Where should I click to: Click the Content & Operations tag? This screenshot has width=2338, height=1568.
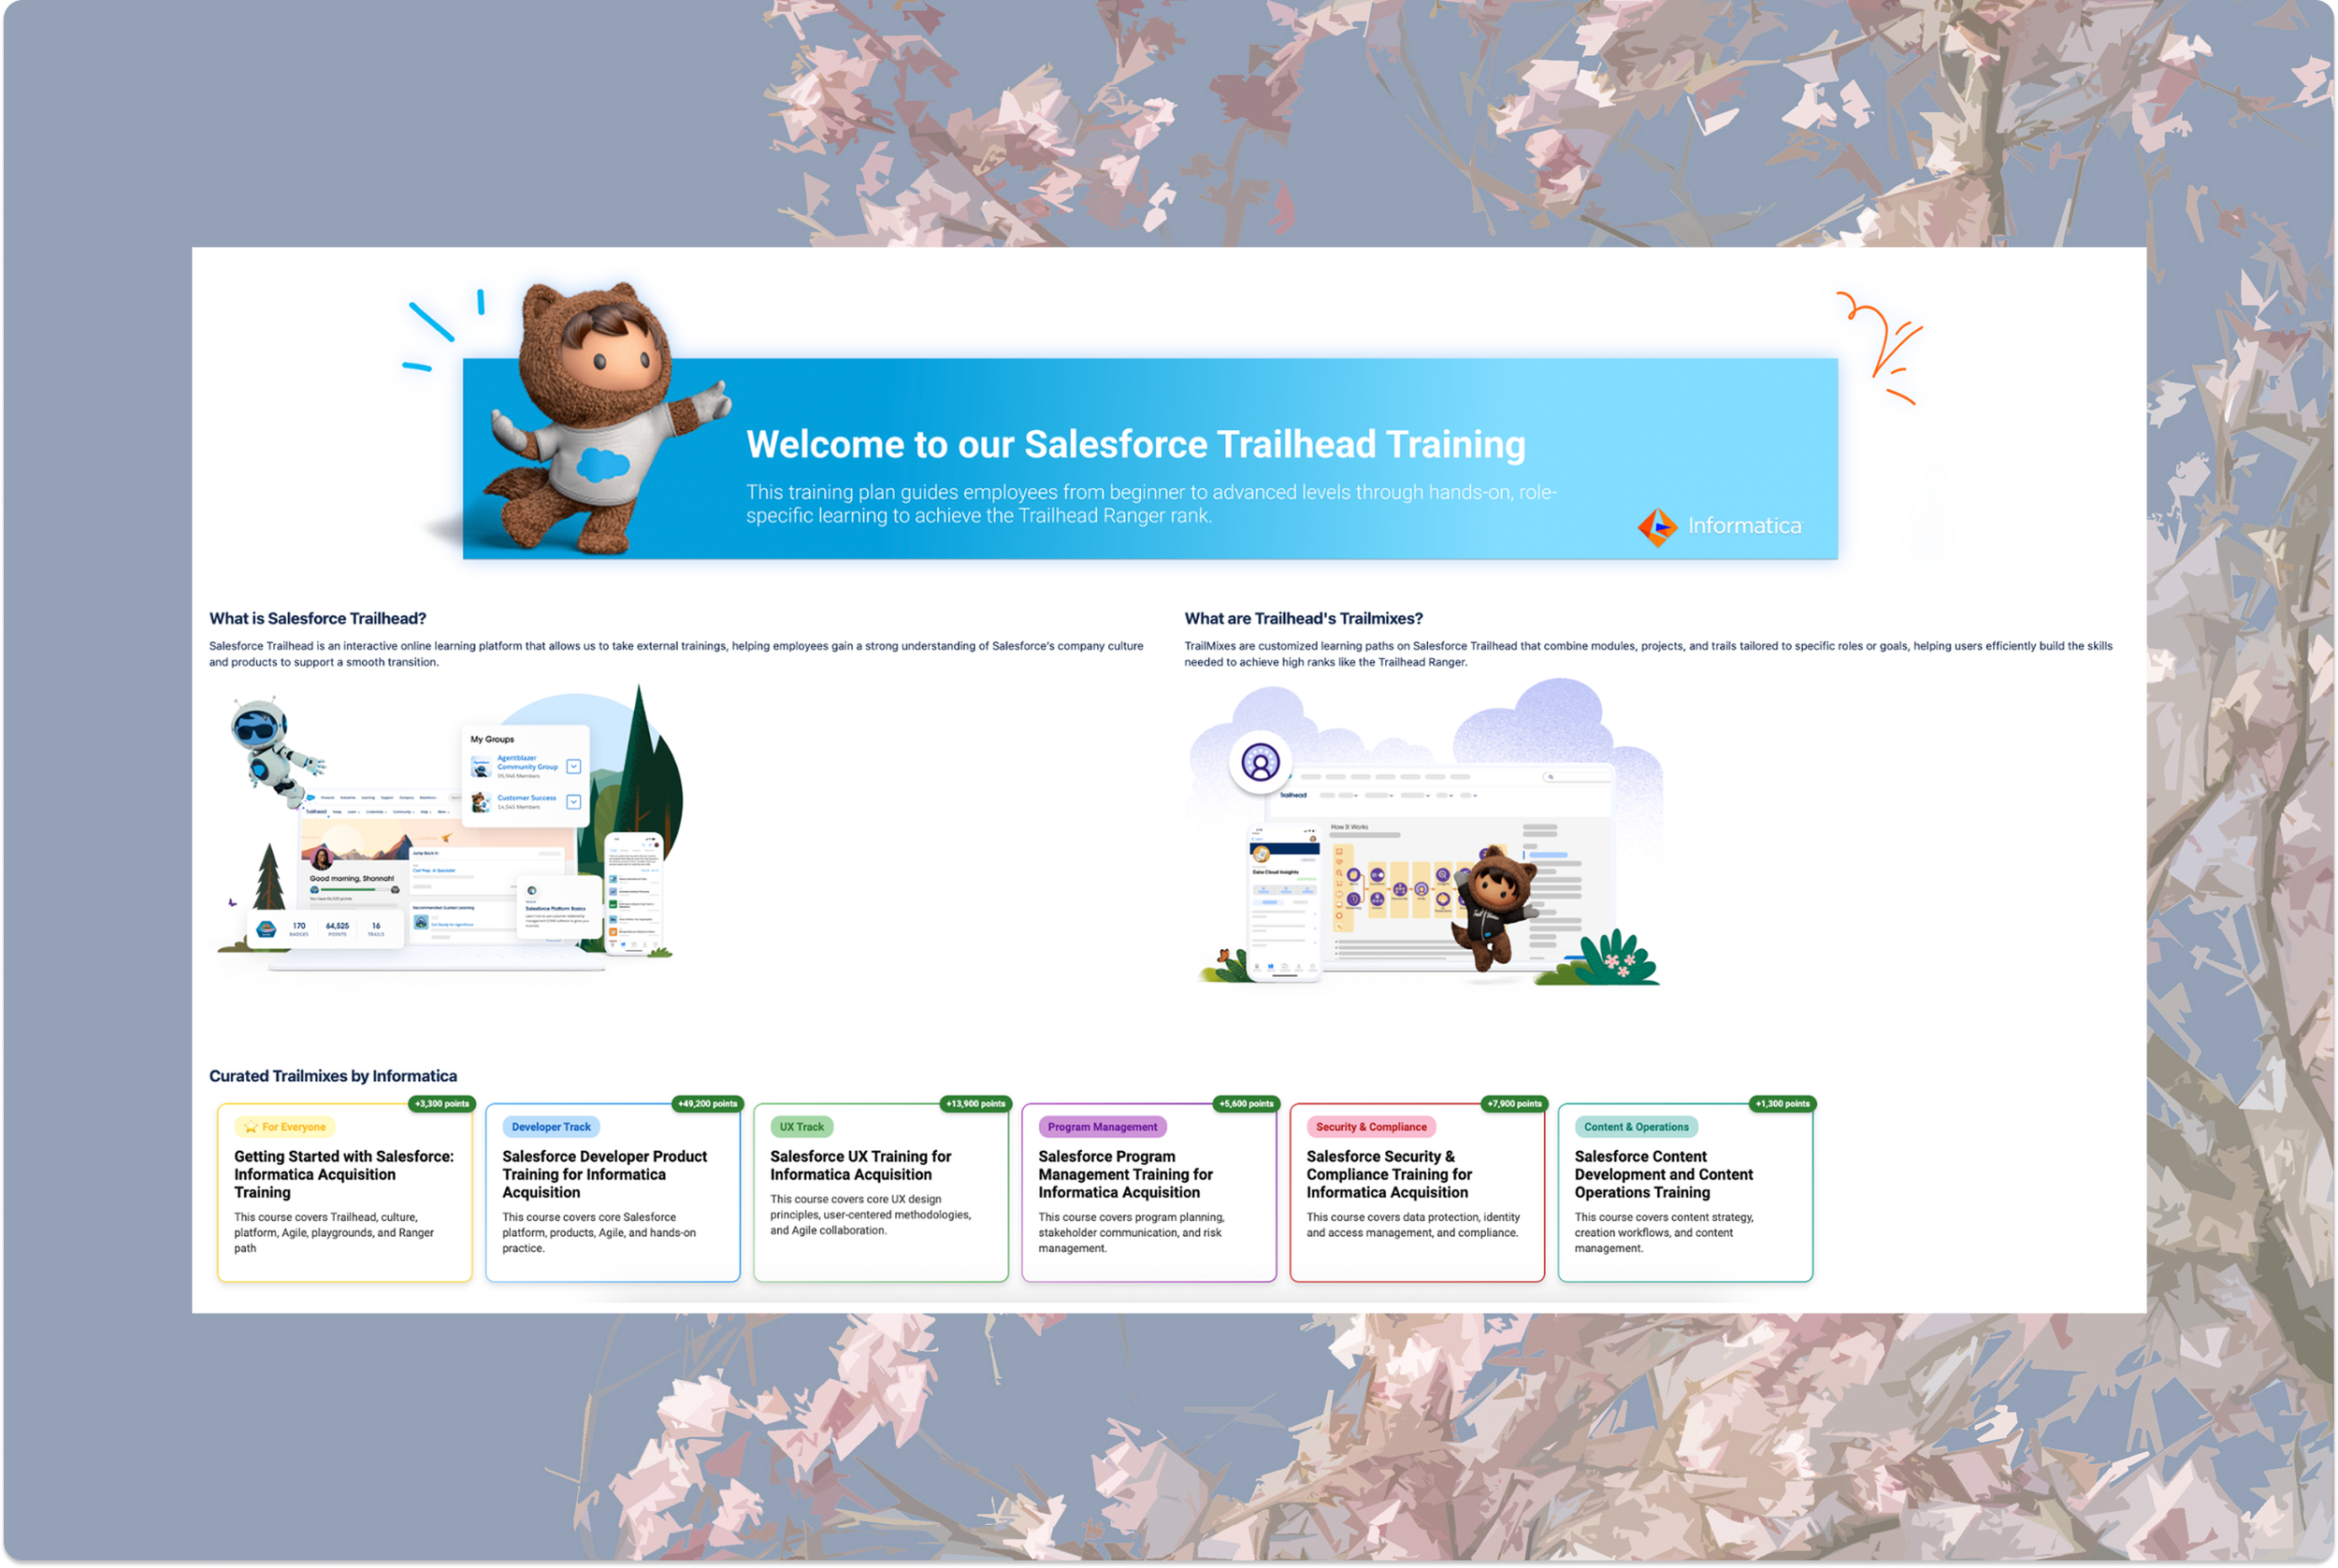point(1635,1127)
